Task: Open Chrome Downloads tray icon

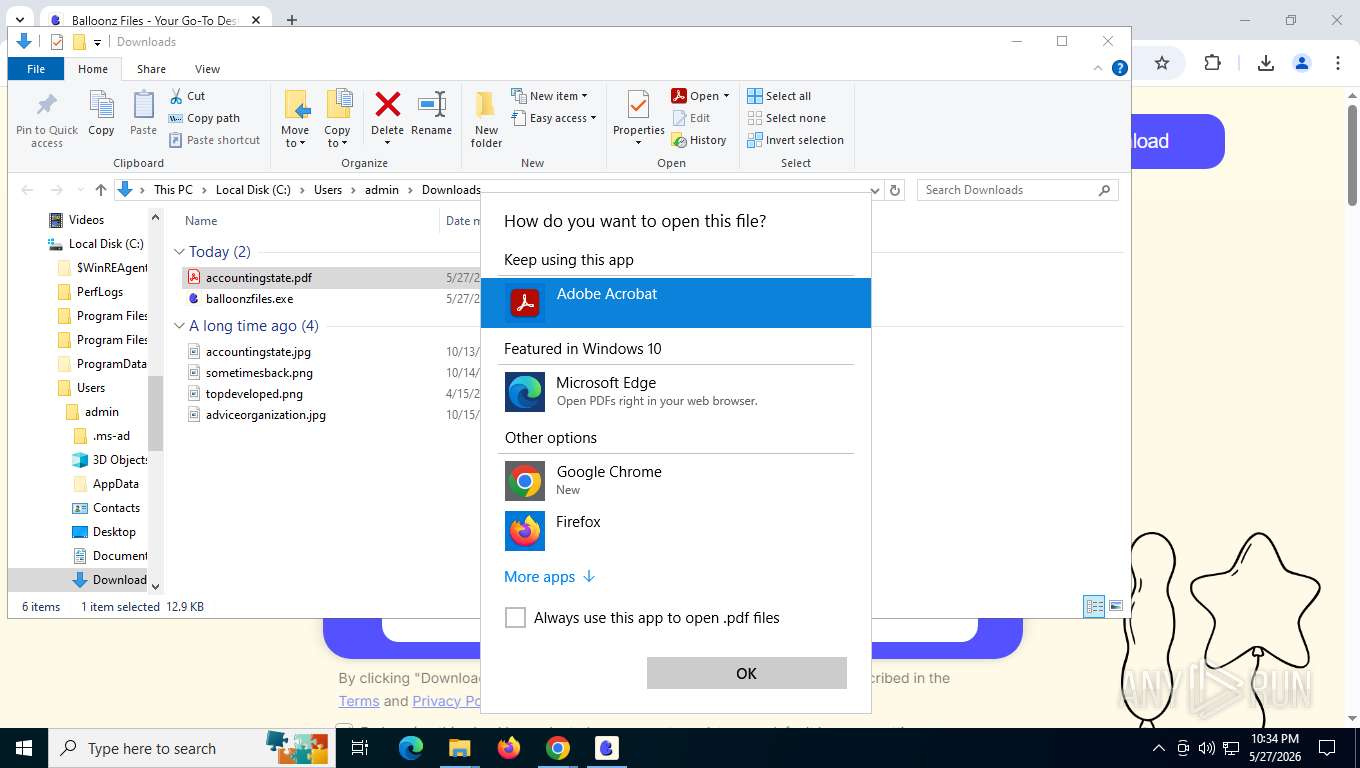Action: pyautogui.click(x=1265, y=63)
